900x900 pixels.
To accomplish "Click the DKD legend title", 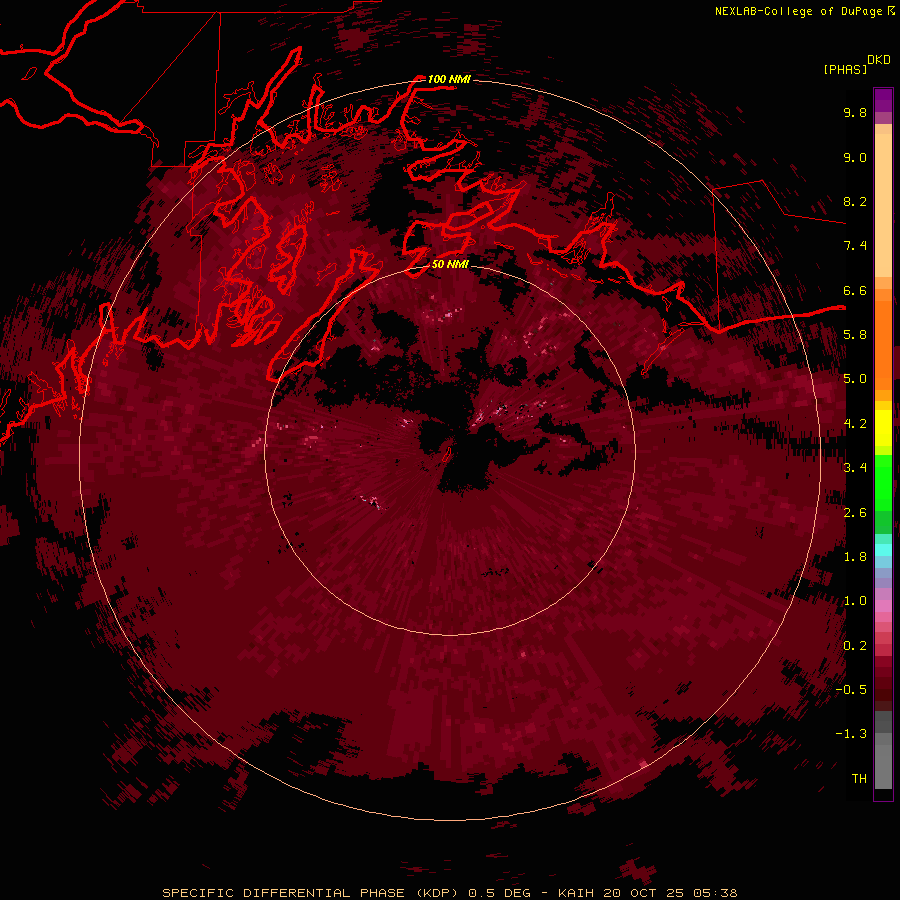I will (879, 59).
